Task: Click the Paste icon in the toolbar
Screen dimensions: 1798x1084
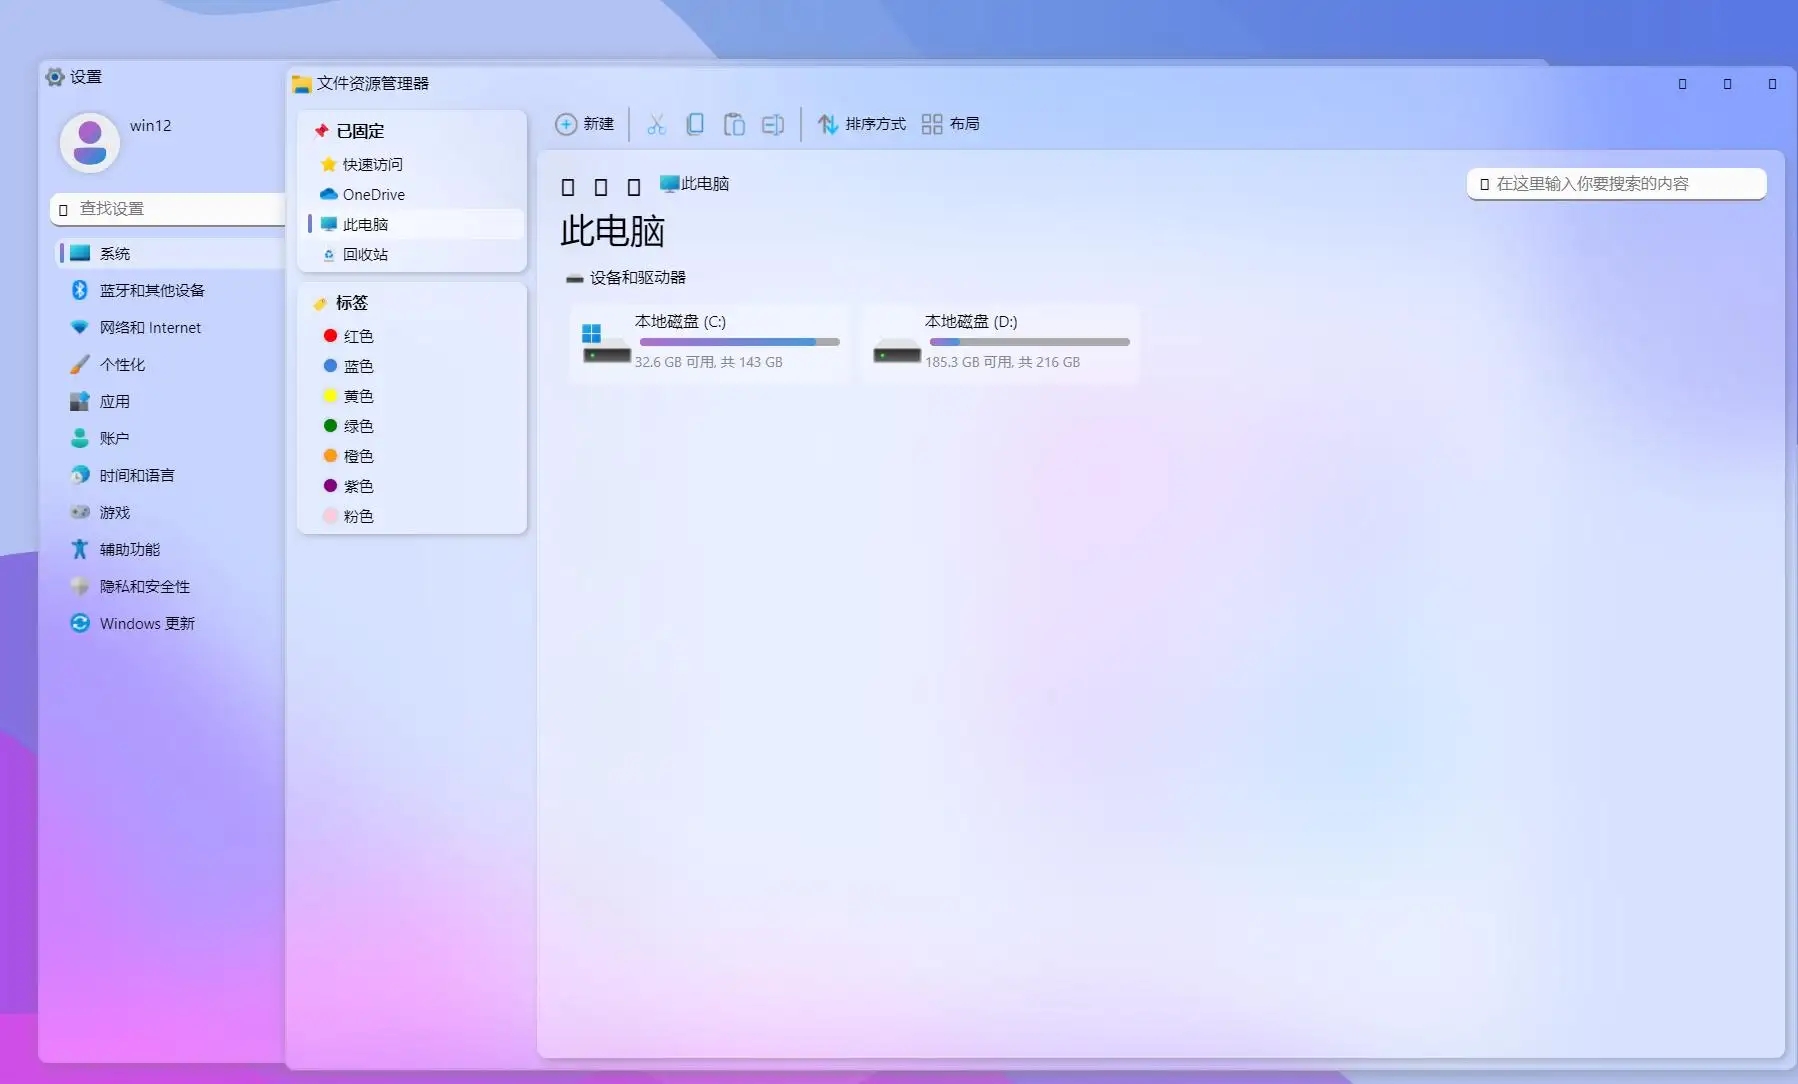Action: point(734,124)
